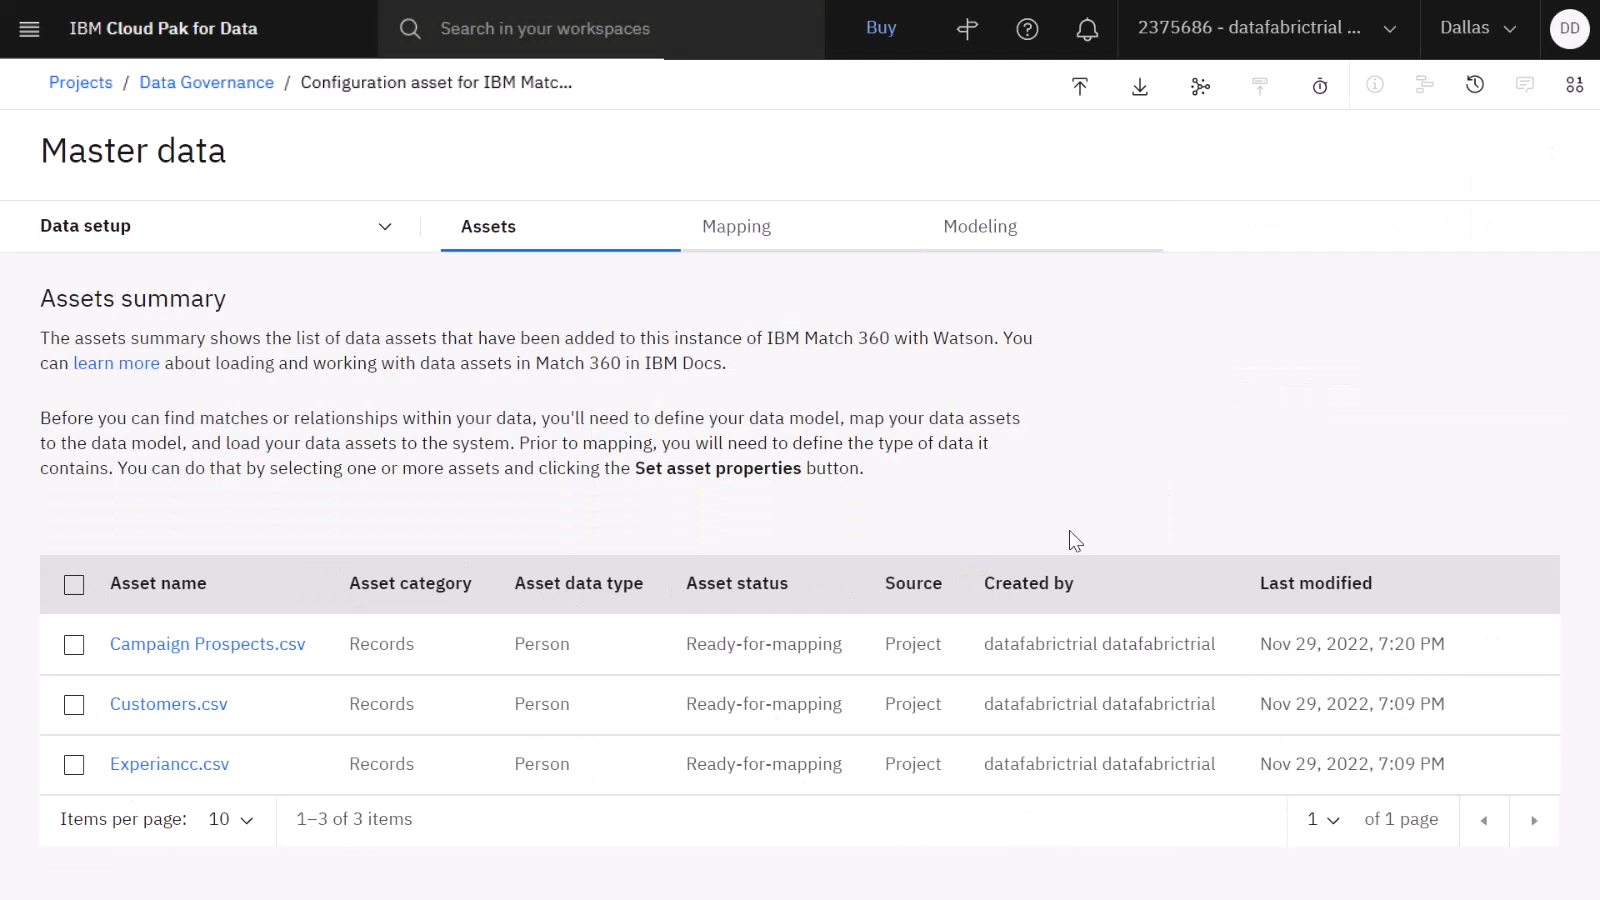Viewport: 1600px width, 900px height.
Task: Click '1–3 of 3 items' pagination text
Action: pyautogui.click(x=354, y=819)
